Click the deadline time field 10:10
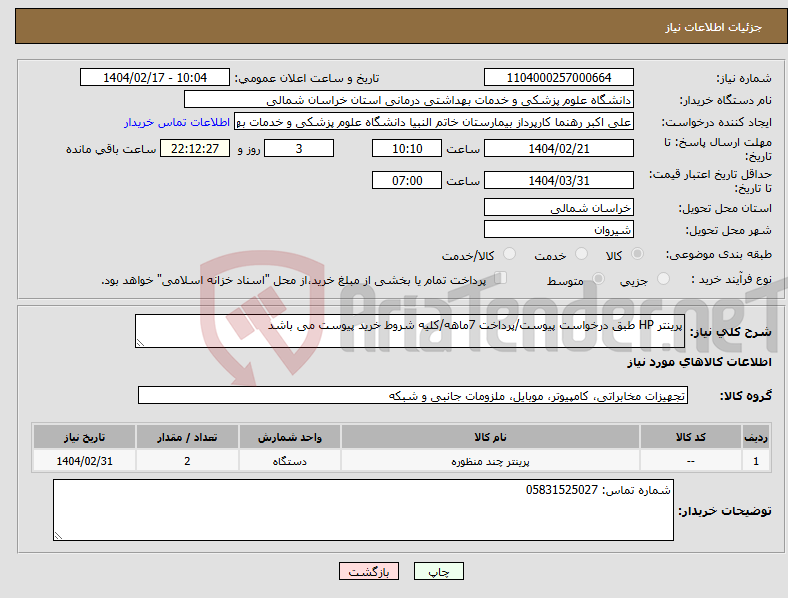This screenshot has height=598, width=788. 407,148
